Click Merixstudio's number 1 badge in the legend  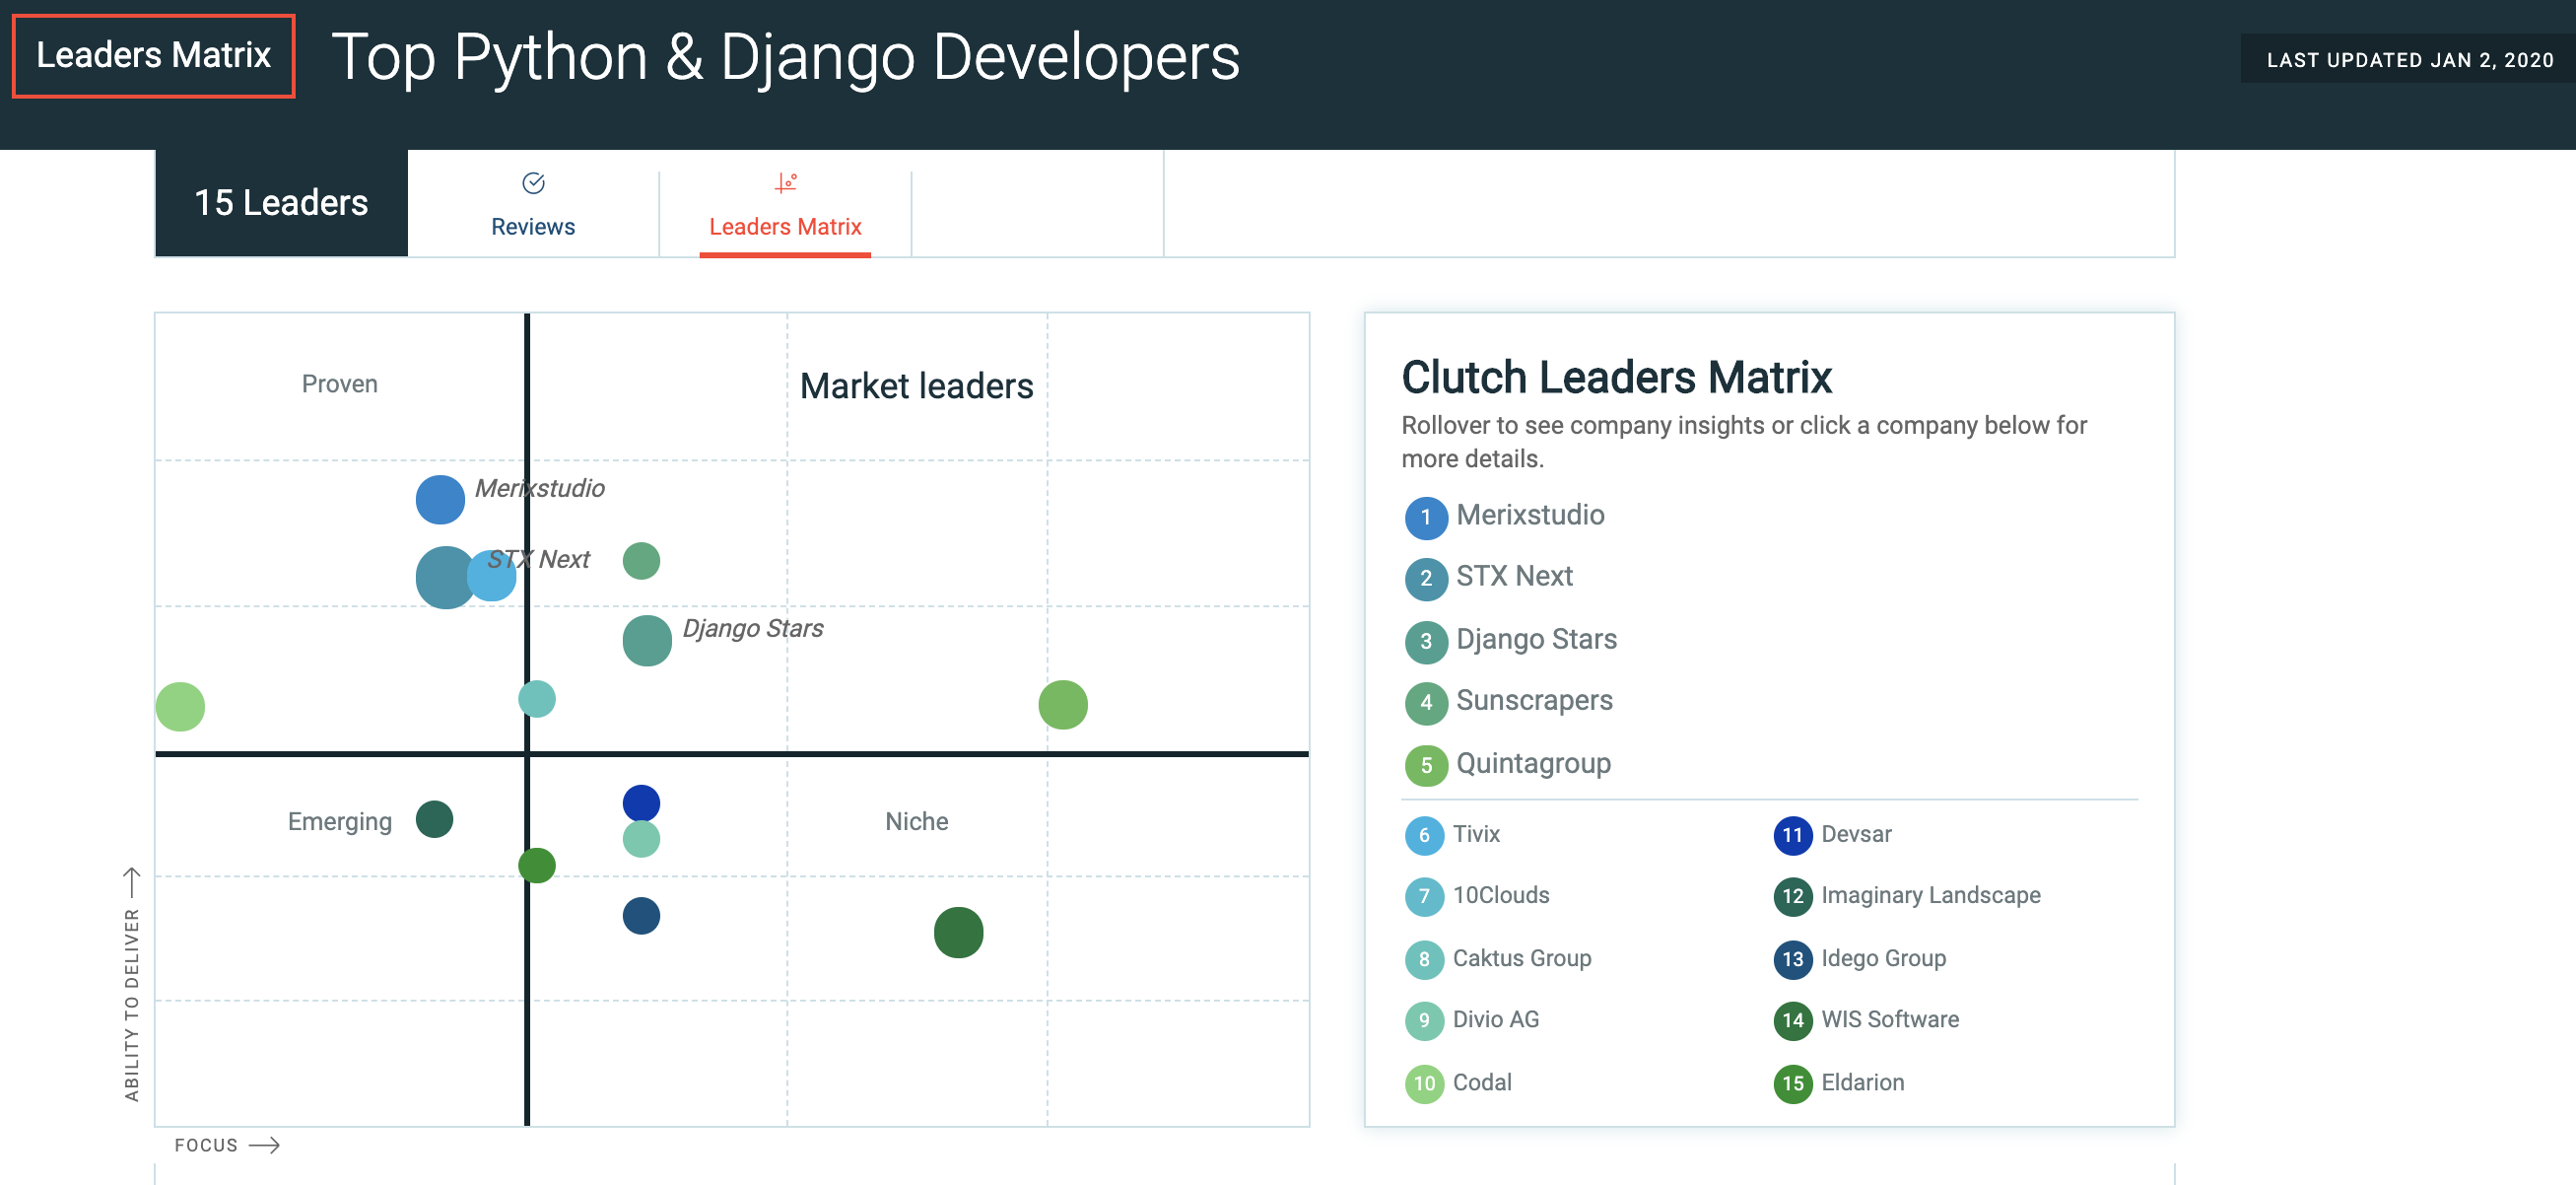coord(1426,517)
